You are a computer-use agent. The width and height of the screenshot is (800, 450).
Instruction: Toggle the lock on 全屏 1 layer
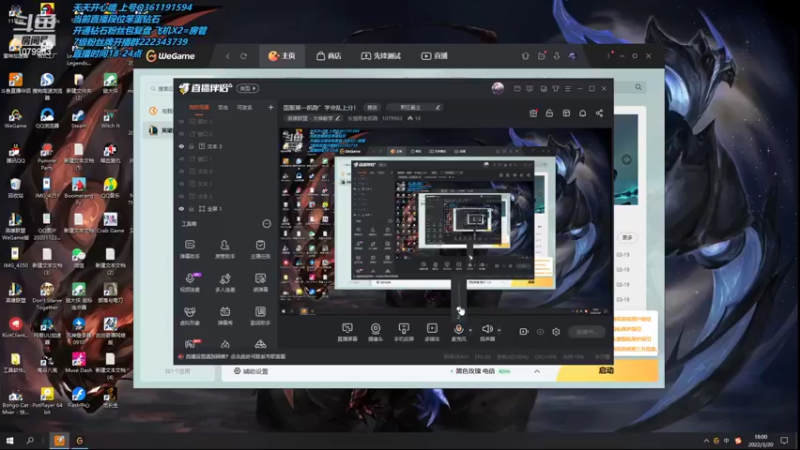click(x=191, y=209)
